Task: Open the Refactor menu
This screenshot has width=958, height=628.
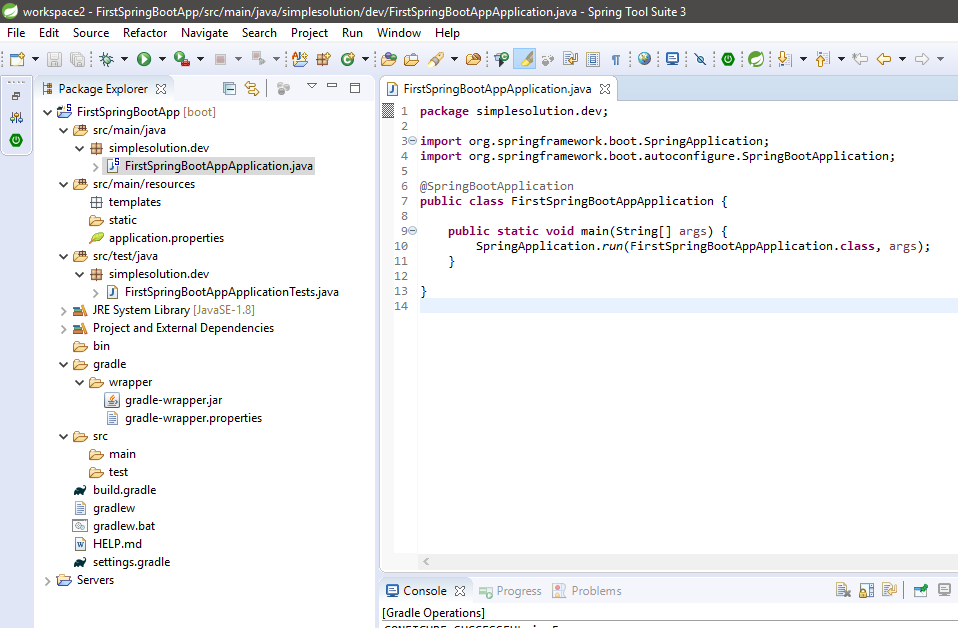Action: click(x=144, y=32)
